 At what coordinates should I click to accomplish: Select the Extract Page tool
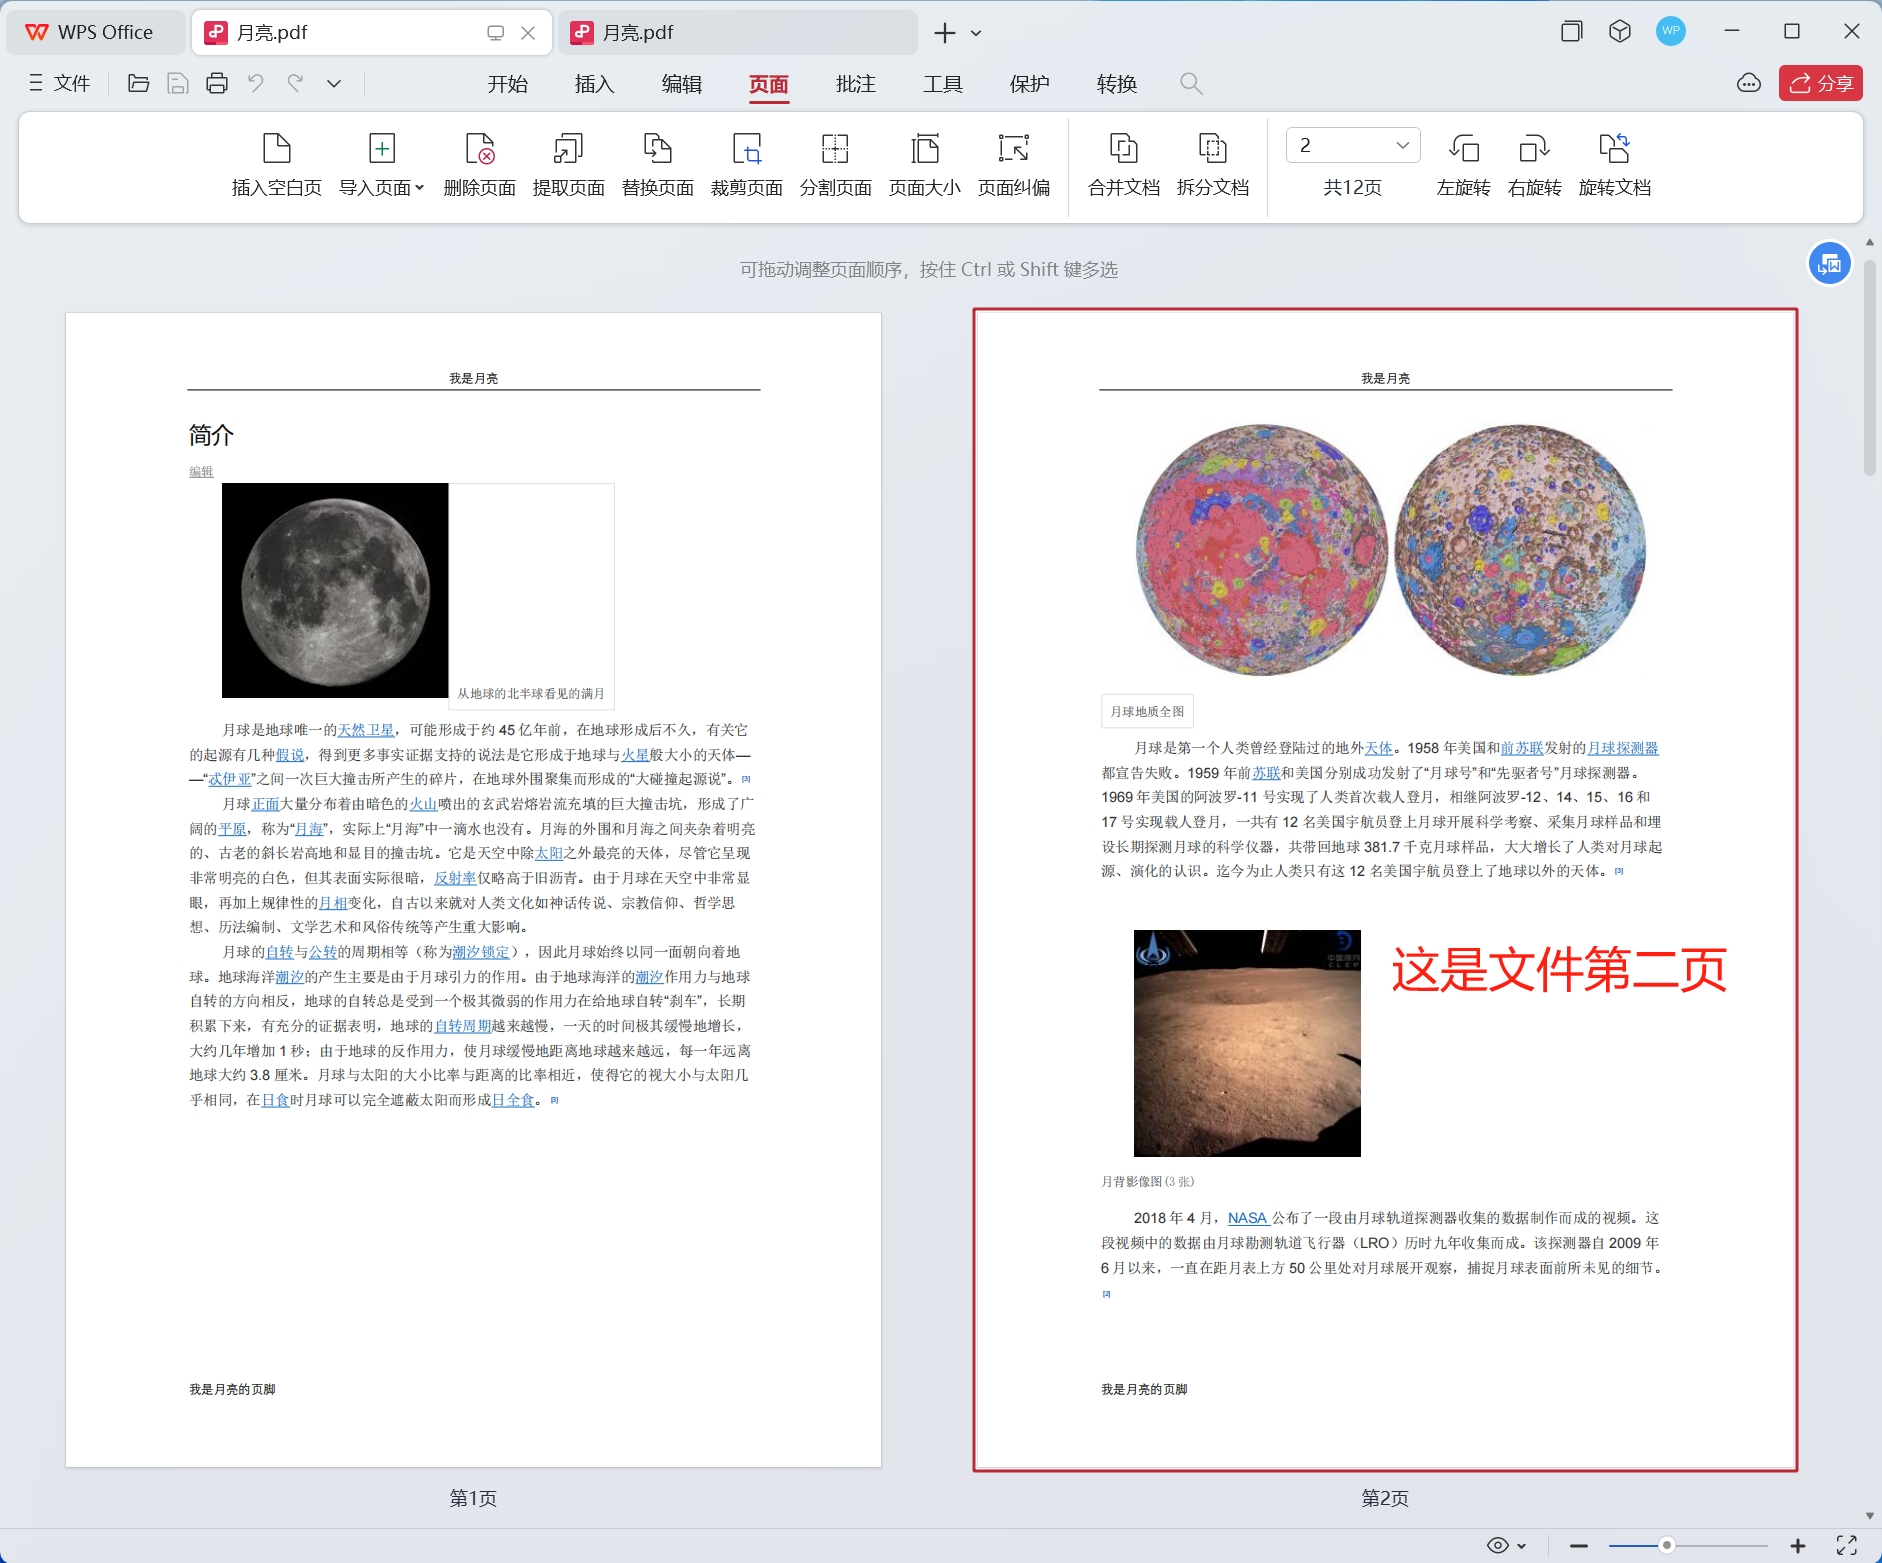pos(568,149)
